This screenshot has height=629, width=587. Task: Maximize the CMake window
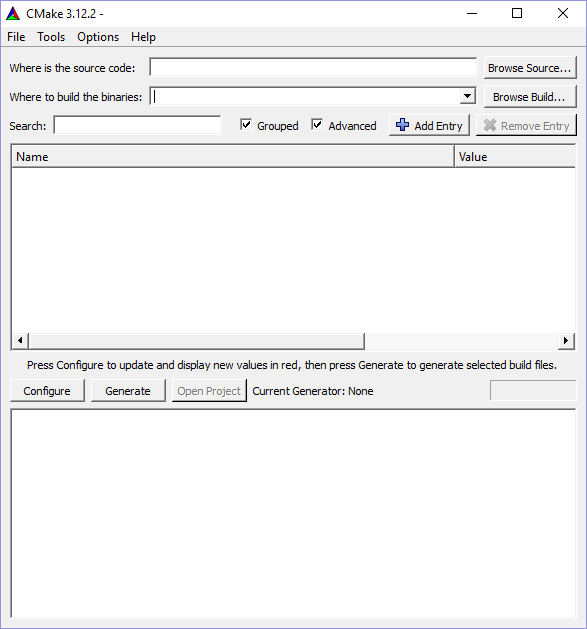[x=517, y=14]
